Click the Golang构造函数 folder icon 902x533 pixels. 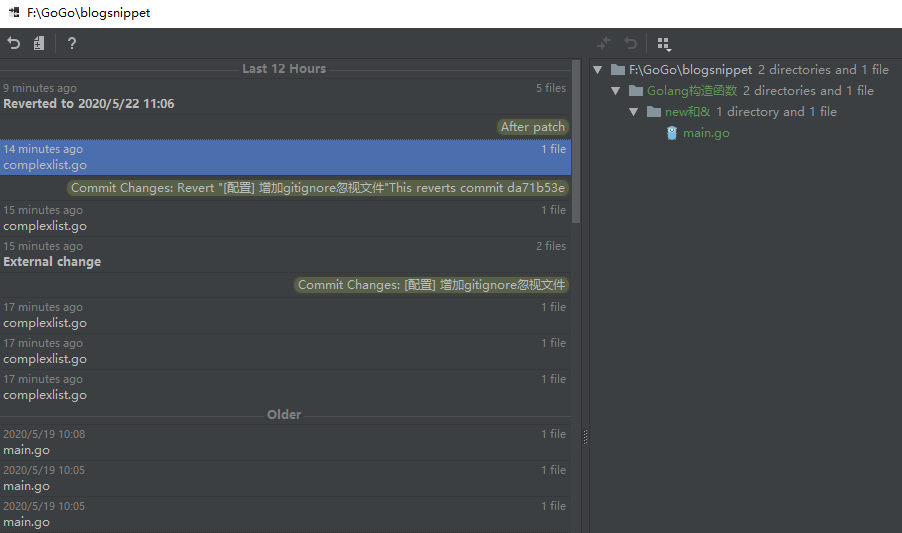[636, 91]
